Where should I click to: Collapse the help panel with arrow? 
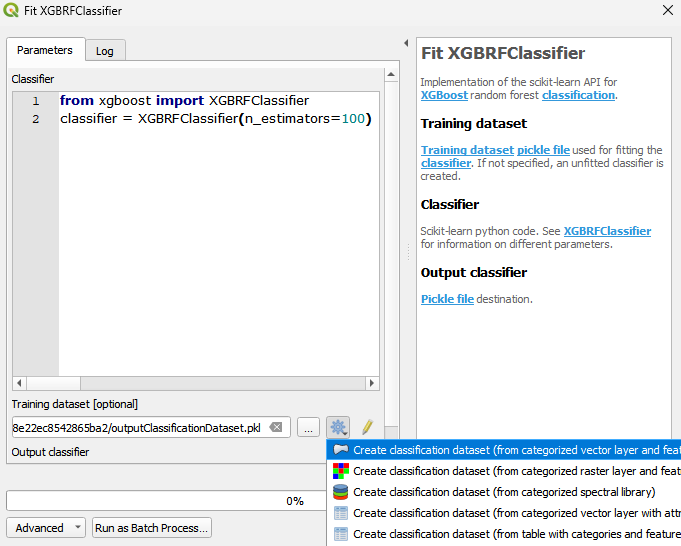point(406,43)
